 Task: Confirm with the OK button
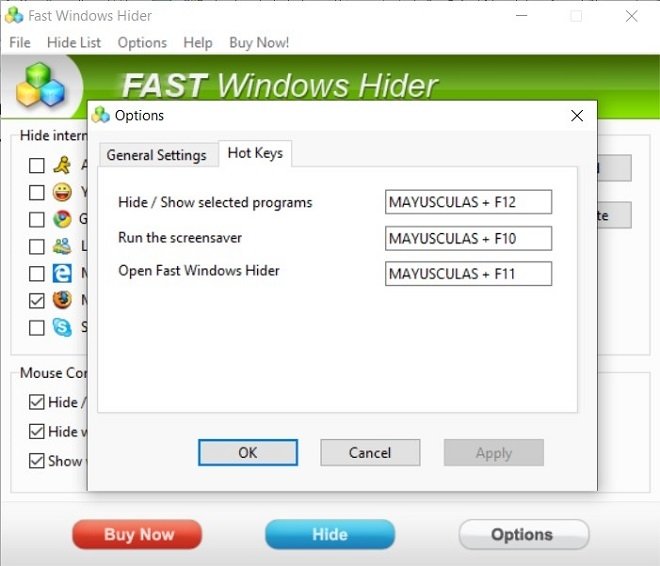(x=248, y=453)
